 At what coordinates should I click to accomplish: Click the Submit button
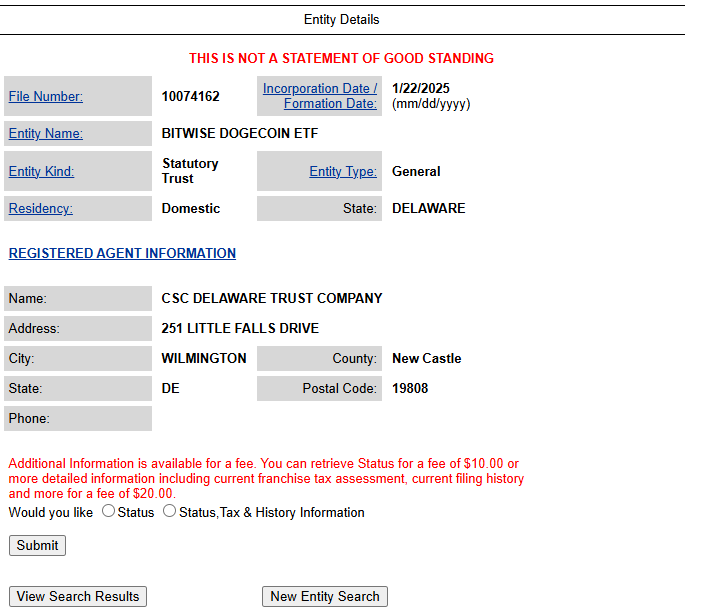pyautogui.click(x=38, y=545)
